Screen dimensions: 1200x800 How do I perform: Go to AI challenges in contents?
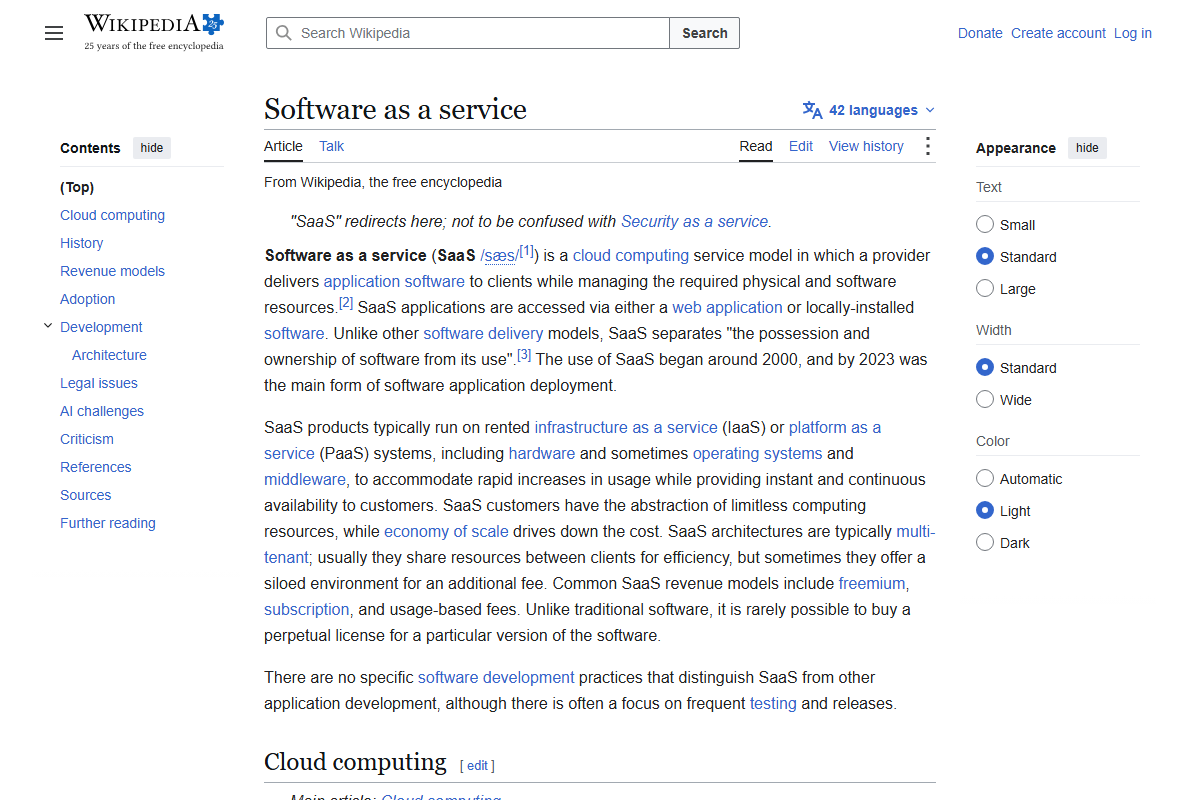click(102, 411)
